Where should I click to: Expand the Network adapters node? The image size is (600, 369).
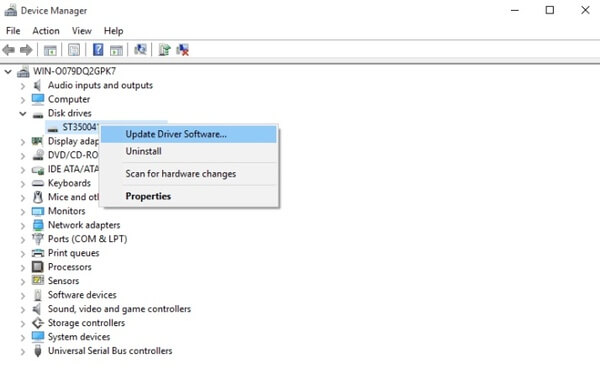[23, 226]
